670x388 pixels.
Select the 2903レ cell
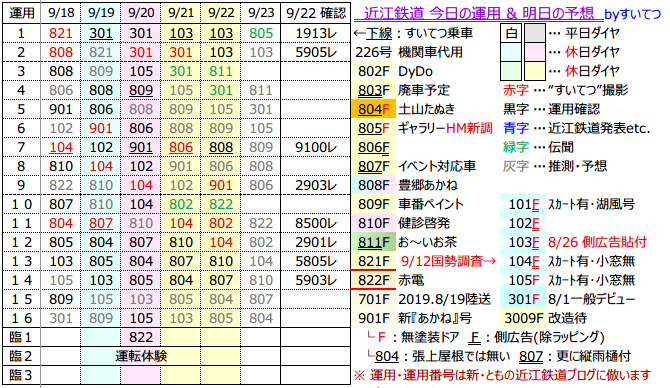pos(315,185)
